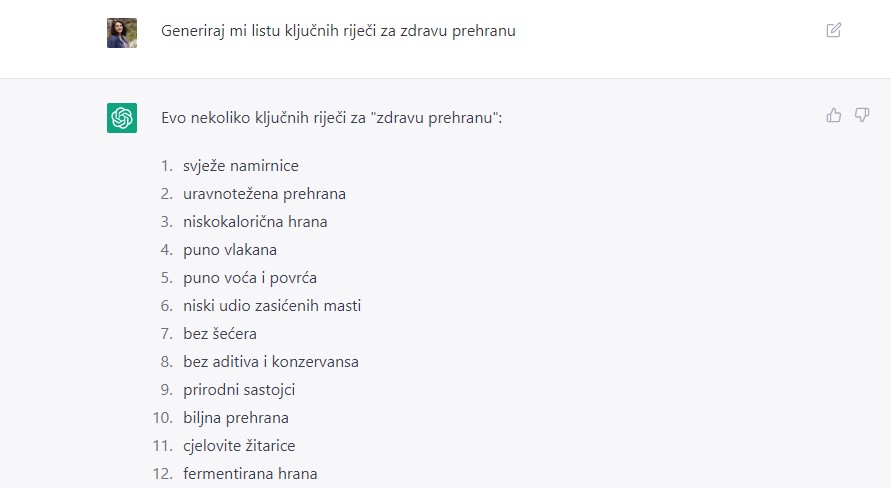The image size is (891, 488).
Task: Click list item 'puno voća i povrća'
Action: (x=249, y=278)
